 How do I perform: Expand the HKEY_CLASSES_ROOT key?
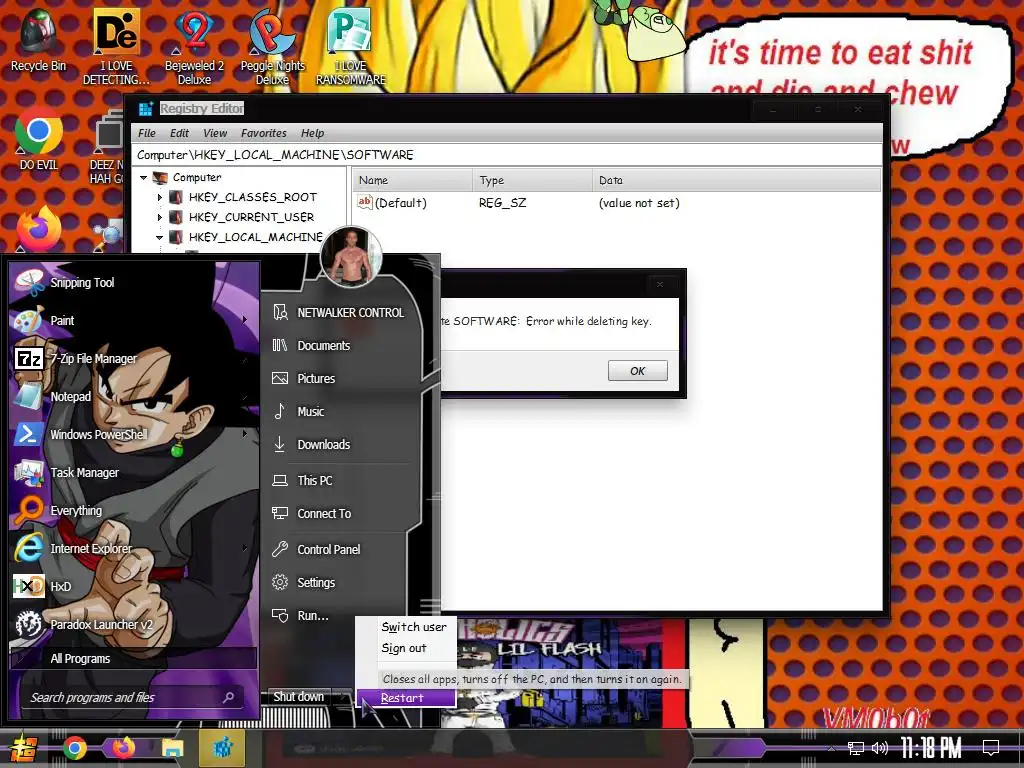pos(159,197)
